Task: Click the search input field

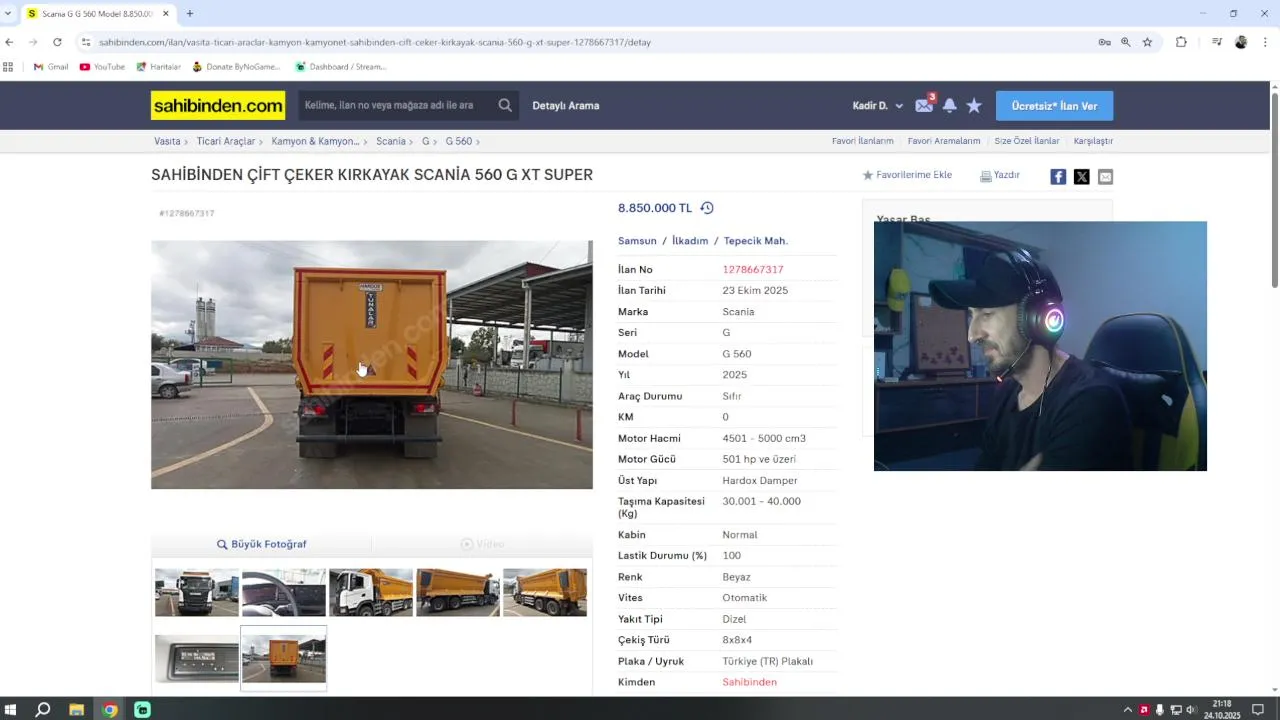Action: click(x=395, y=105)
